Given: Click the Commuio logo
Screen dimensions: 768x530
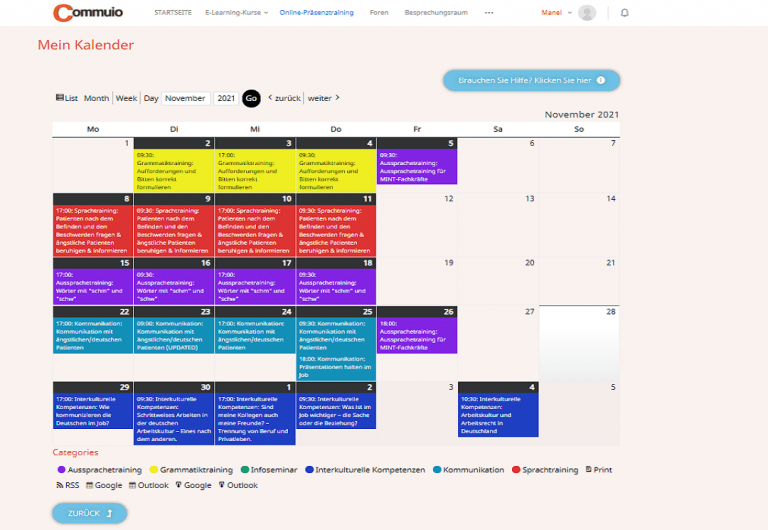Looking at the screenshot, I should (x=88, y=12).
